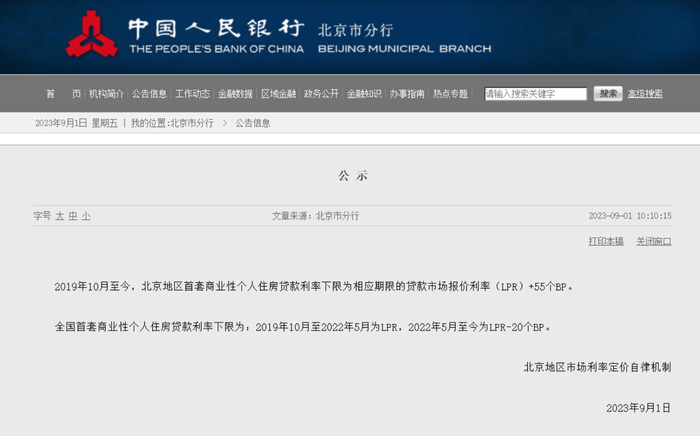
Task: Open the 政务公开 navigation item
Action: coord(321,94)
